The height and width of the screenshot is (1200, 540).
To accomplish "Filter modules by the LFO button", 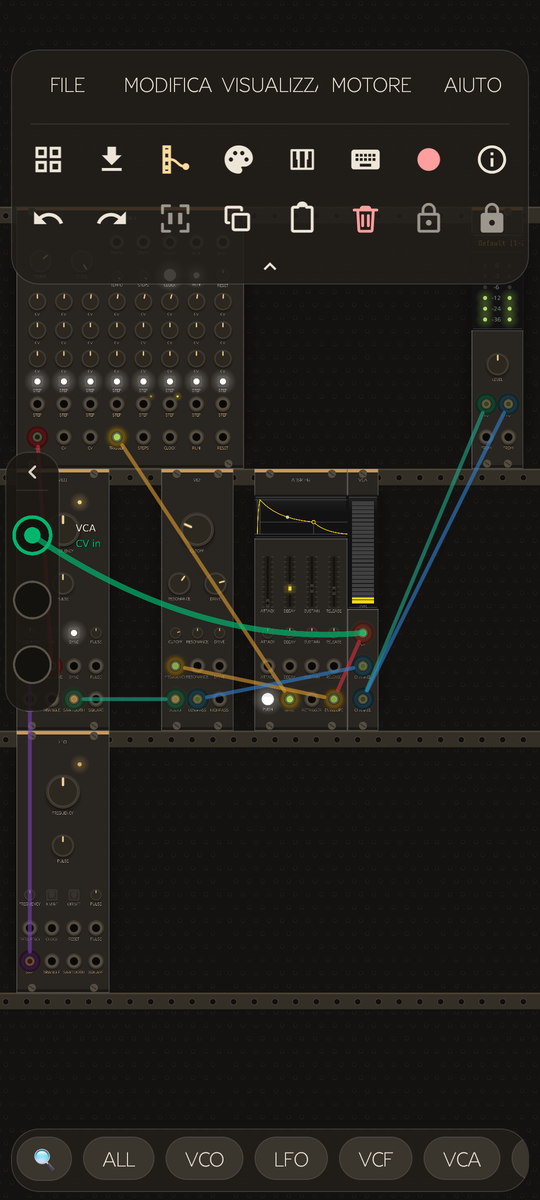I will point(292,1159).
